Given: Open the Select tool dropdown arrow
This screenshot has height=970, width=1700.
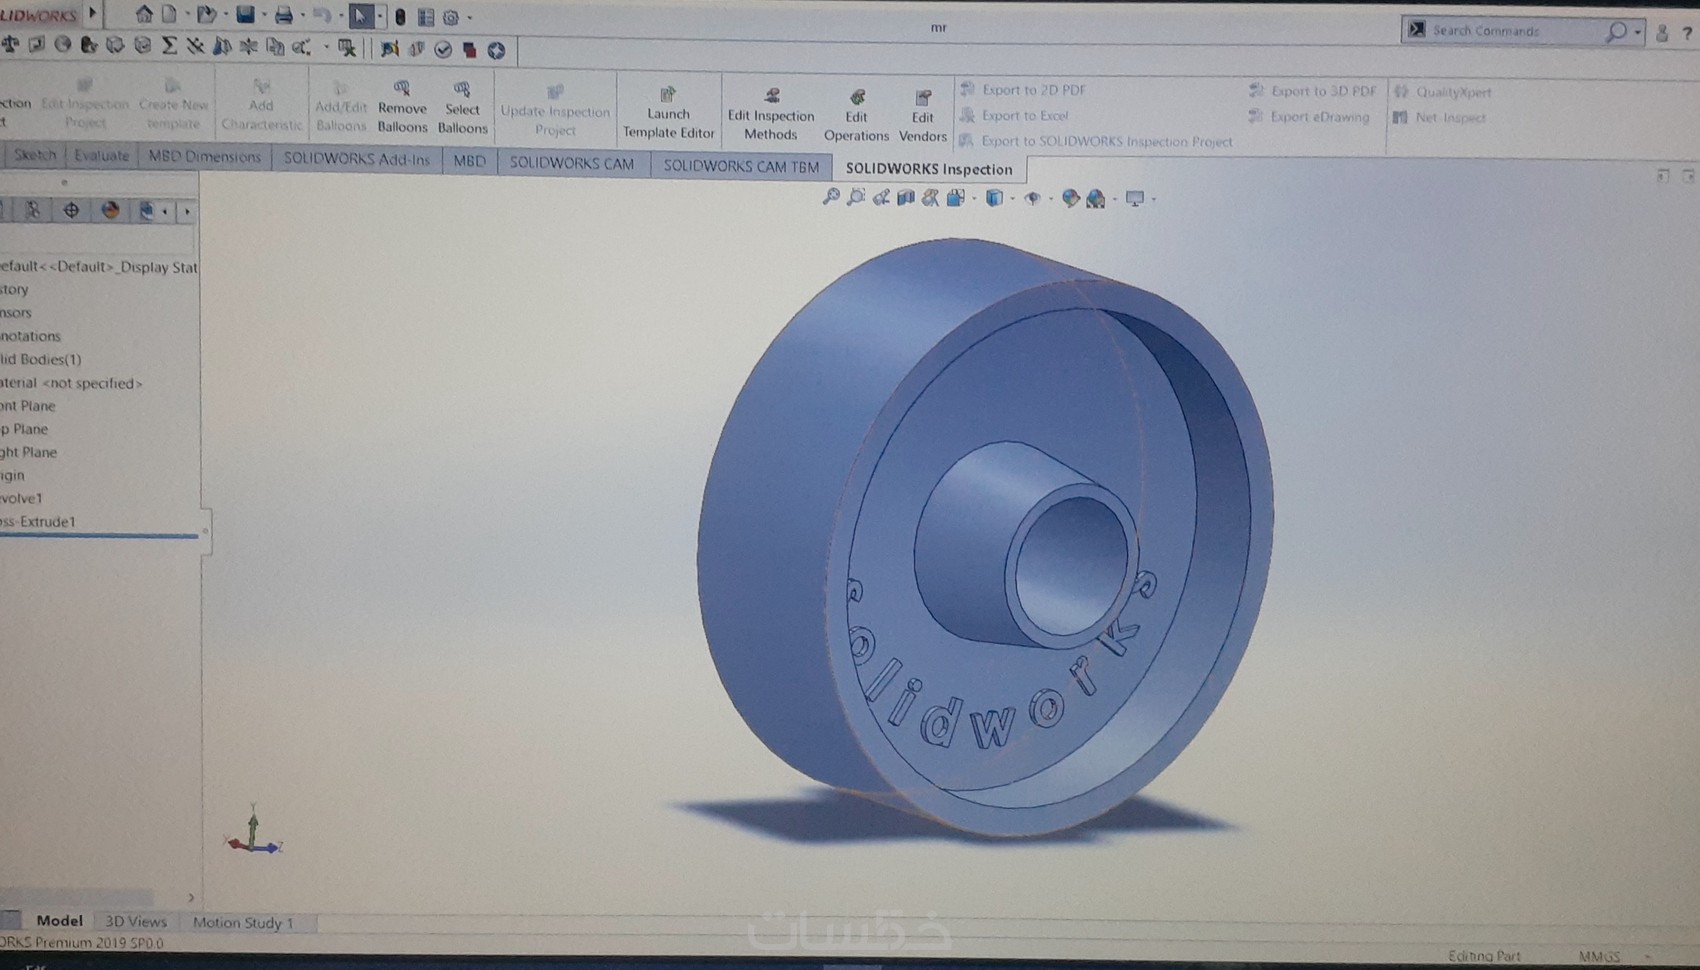Looking at the screenshot, I should point(379,16).
